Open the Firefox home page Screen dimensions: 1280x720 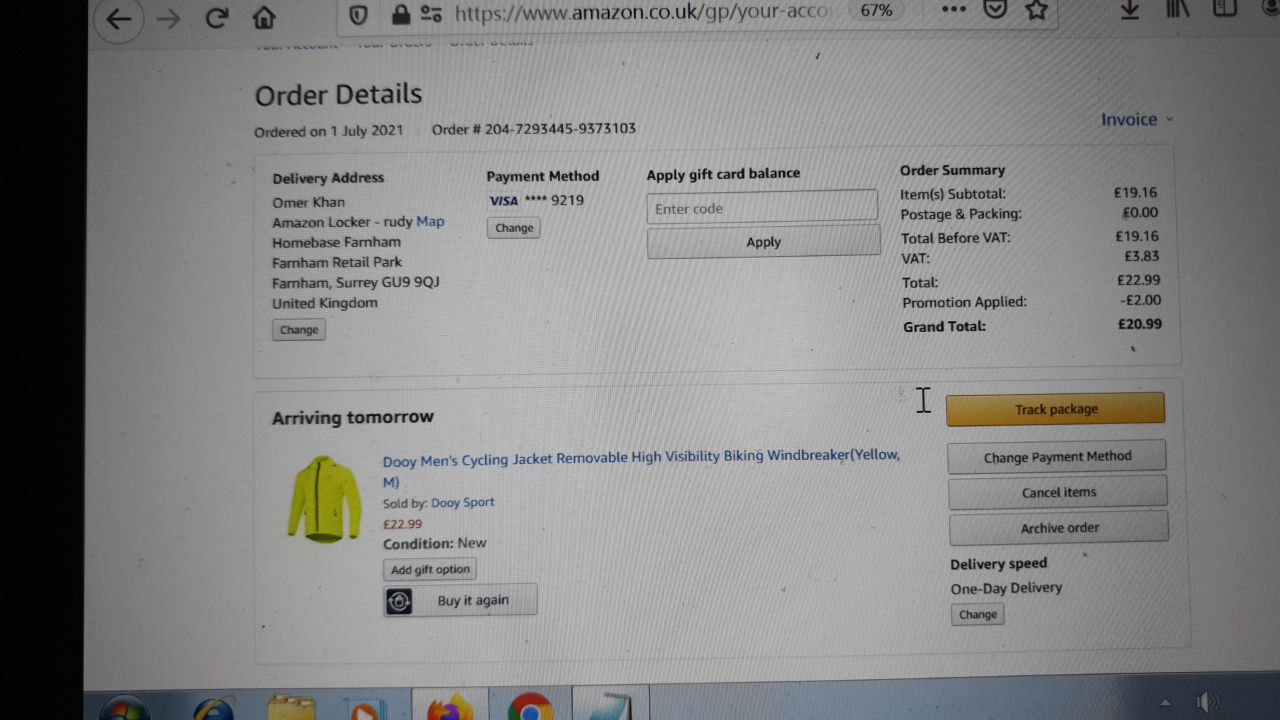point(264,18)
